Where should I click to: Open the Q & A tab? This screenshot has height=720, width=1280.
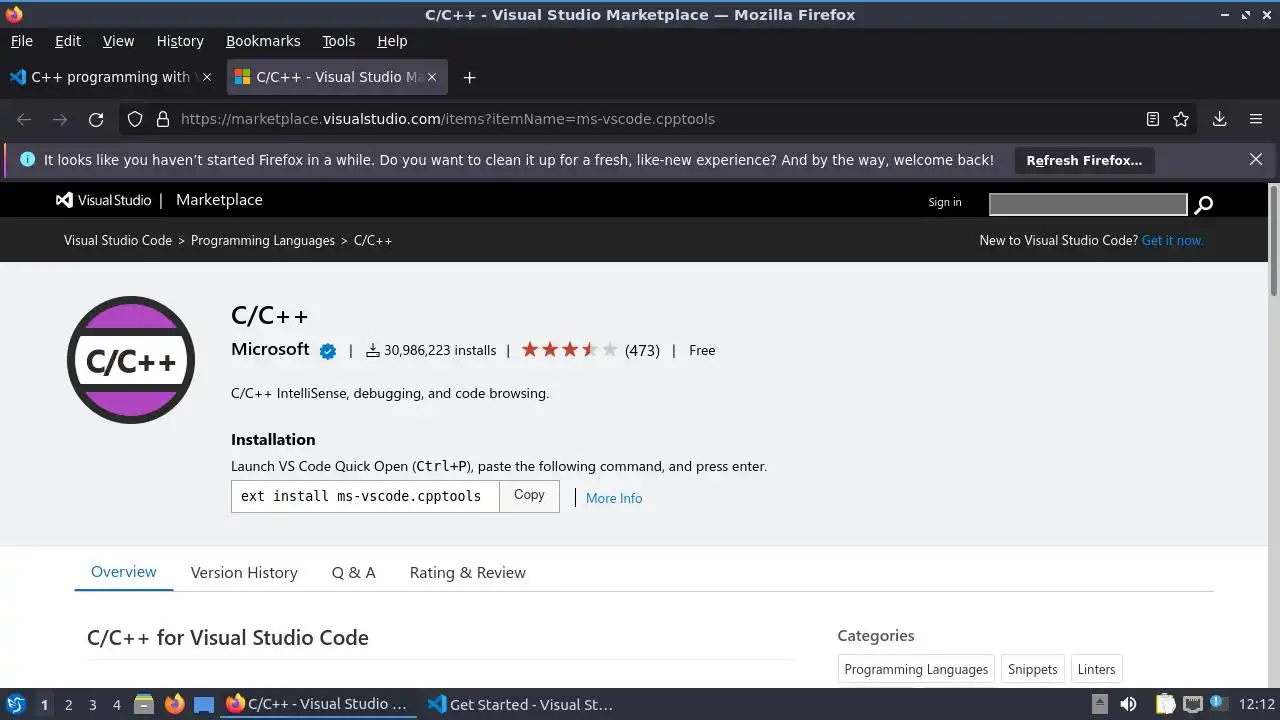[354, 573]
